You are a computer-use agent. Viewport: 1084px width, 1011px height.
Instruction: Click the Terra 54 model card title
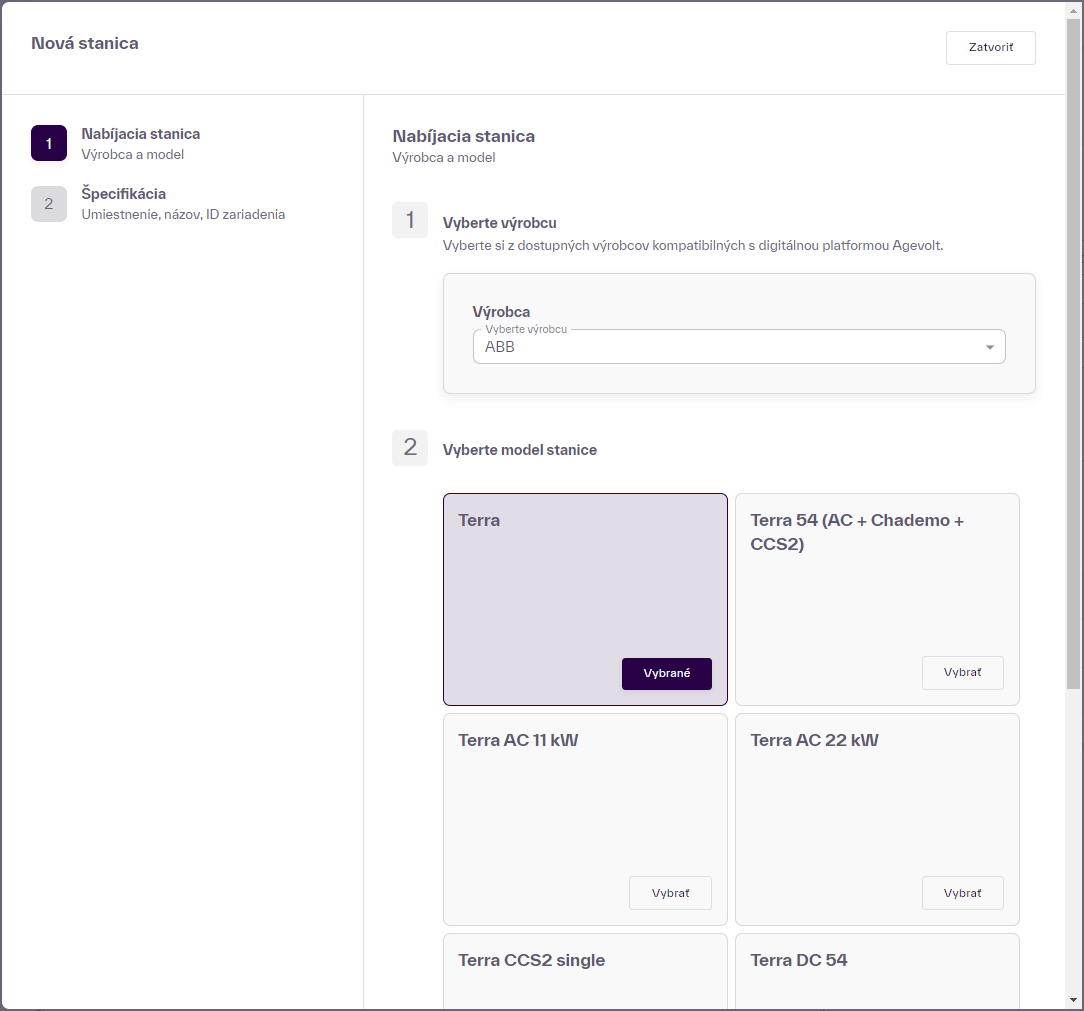coord(857,532)
